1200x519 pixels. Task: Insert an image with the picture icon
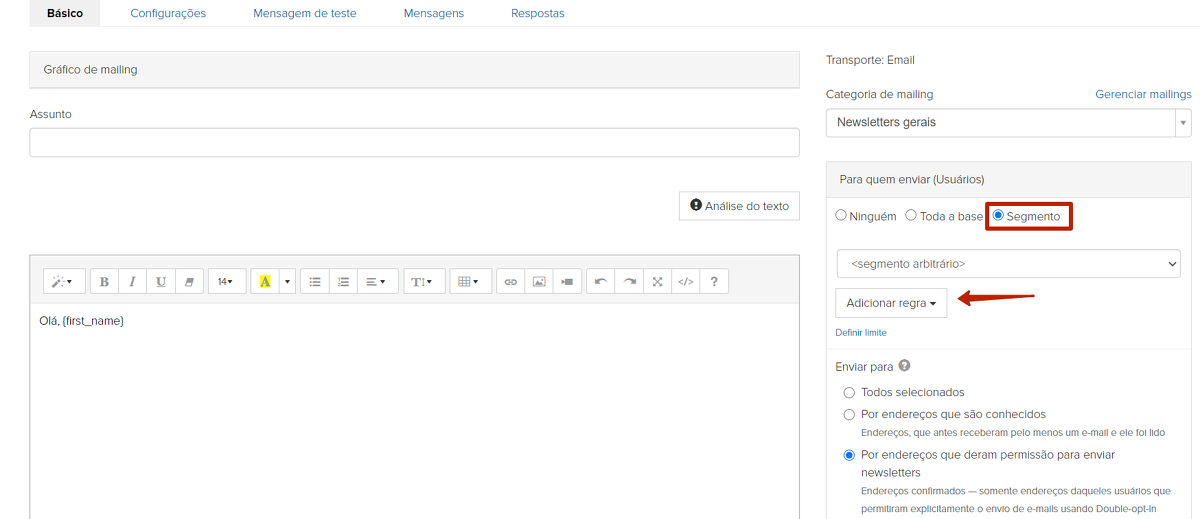pyautogui.click(x=539, y=282)
